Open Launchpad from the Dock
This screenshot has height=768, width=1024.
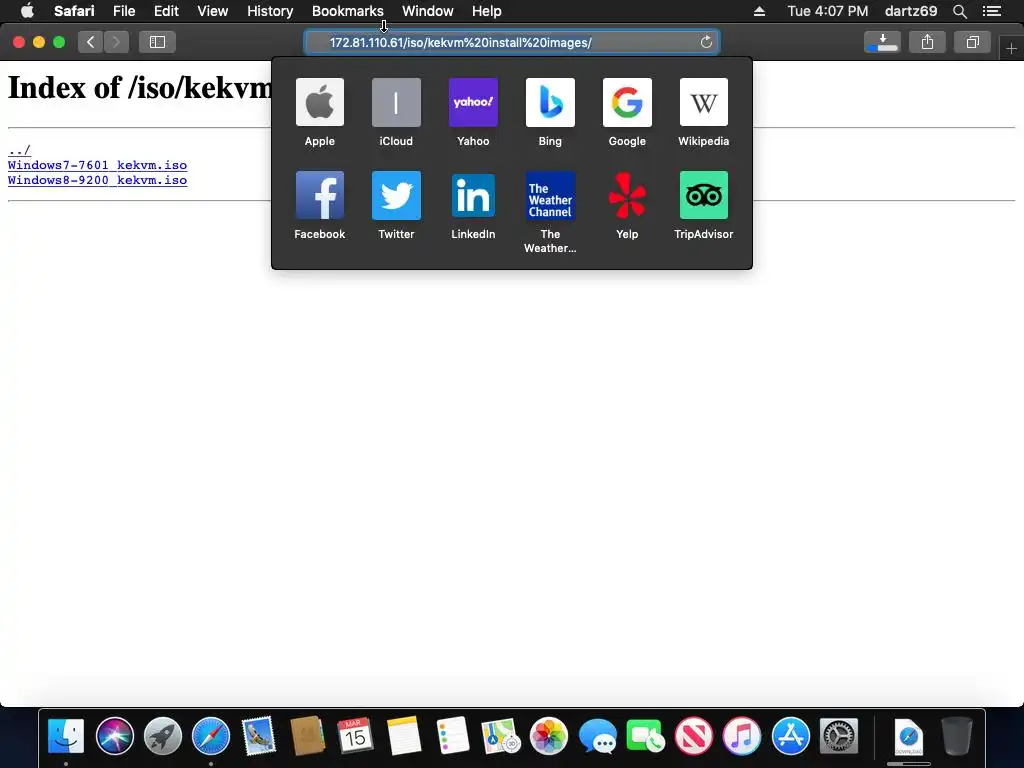point(163,736)
